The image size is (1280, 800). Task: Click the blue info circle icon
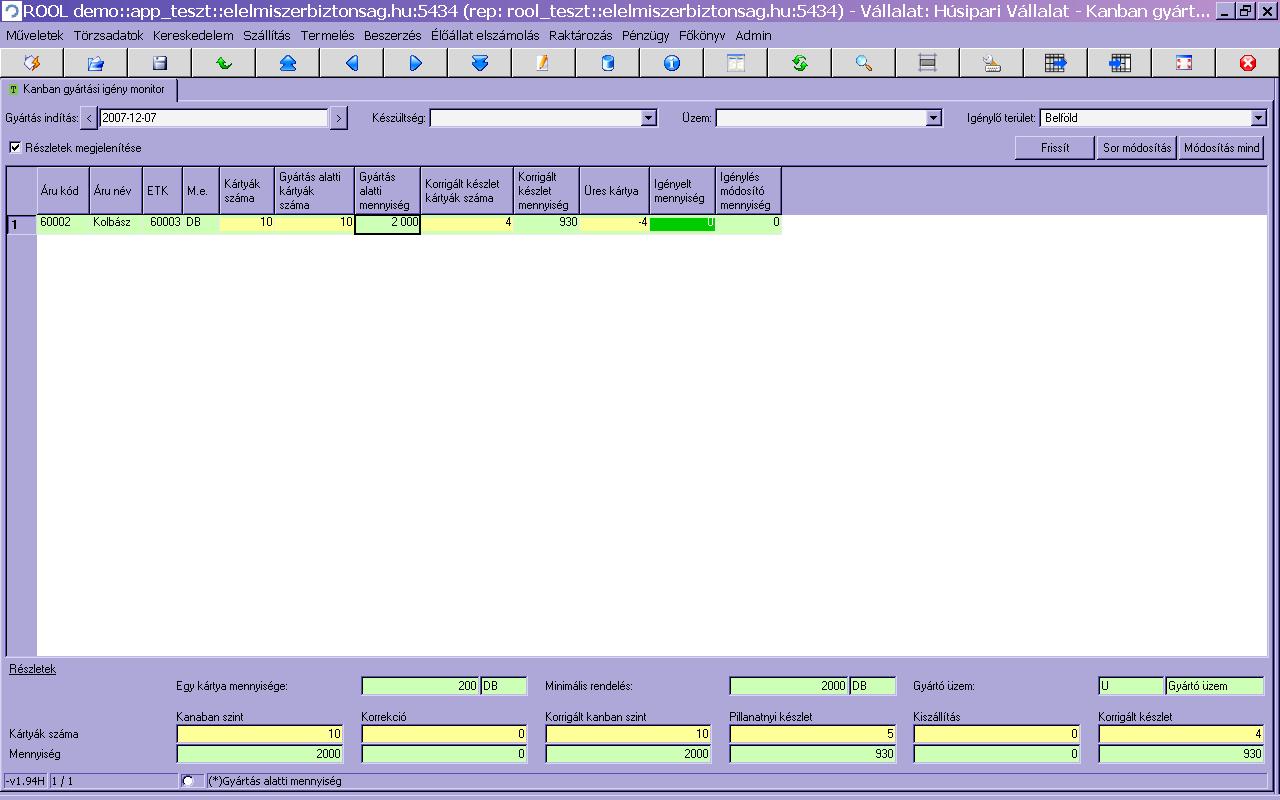click(672, 63)
